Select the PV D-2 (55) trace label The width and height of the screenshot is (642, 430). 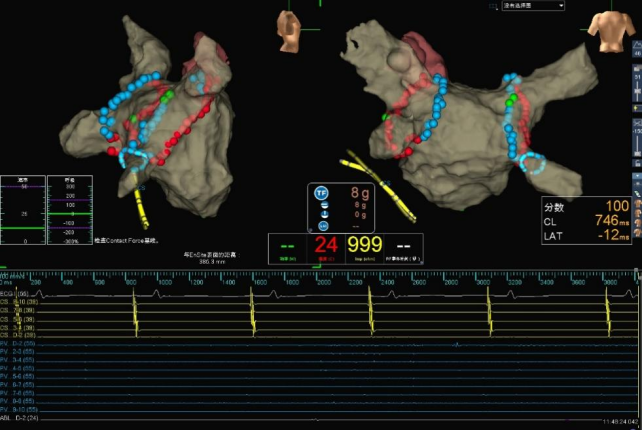click(x=18, y=344)
